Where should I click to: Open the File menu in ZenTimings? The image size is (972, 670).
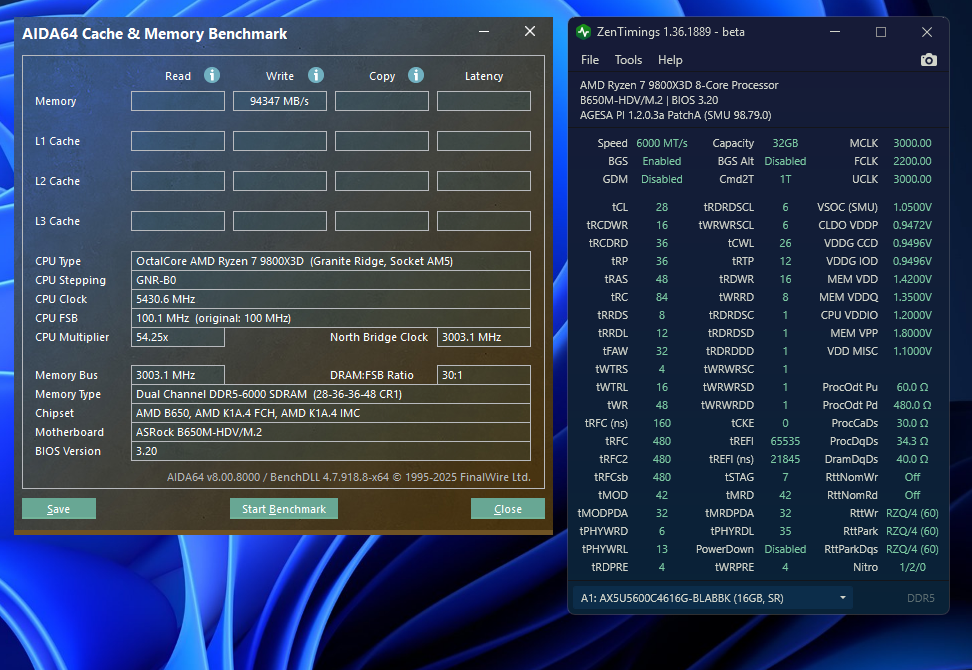pyautogui.click(x=590, y=60)
